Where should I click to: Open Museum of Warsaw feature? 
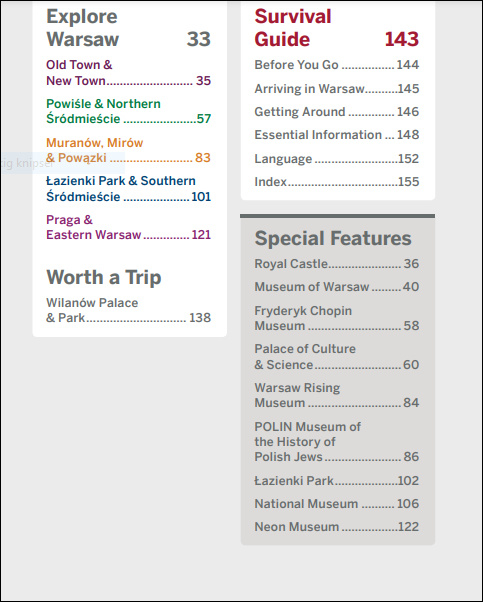click(336, 287)
